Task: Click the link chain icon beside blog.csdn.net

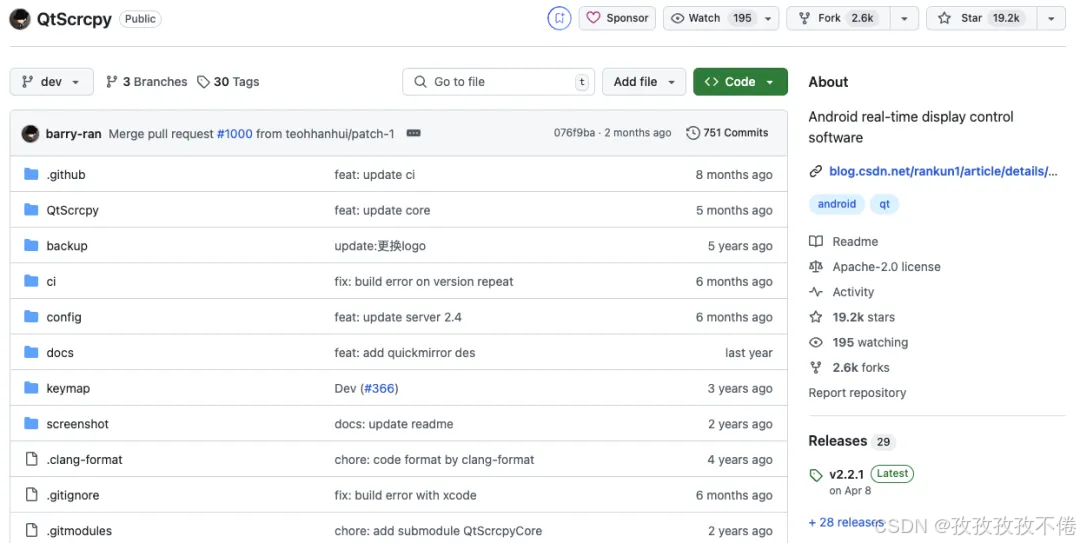Action: click(x=816, y=171)
